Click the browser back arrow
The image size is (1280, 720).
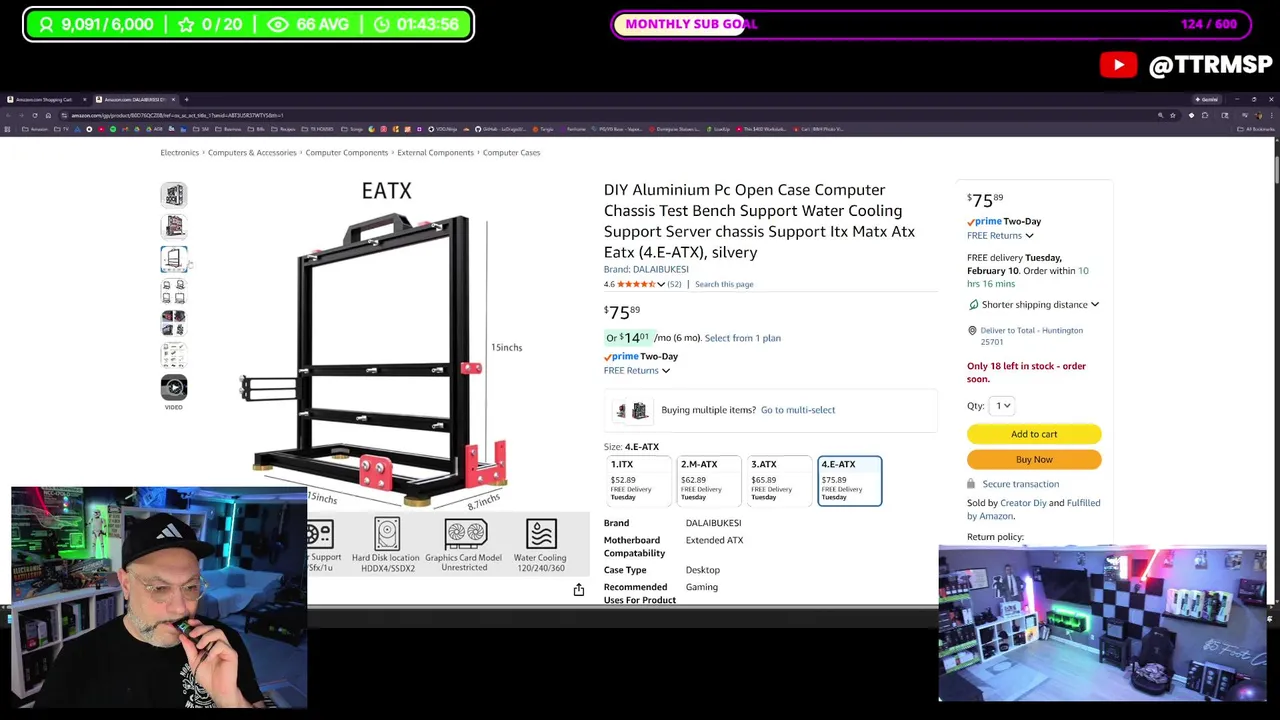8,115
